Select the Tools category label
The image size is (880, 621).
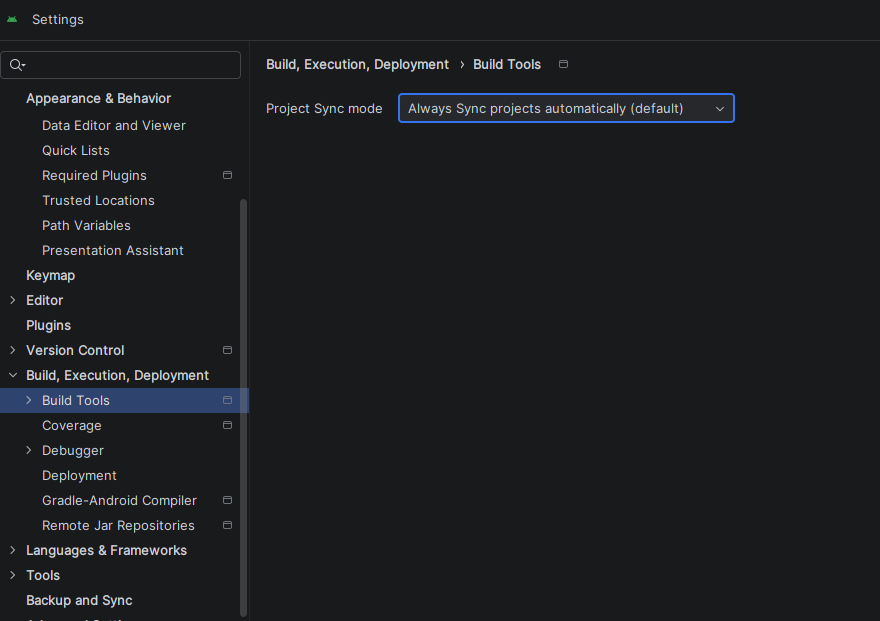pyautogui.click(x=43, y=575)
